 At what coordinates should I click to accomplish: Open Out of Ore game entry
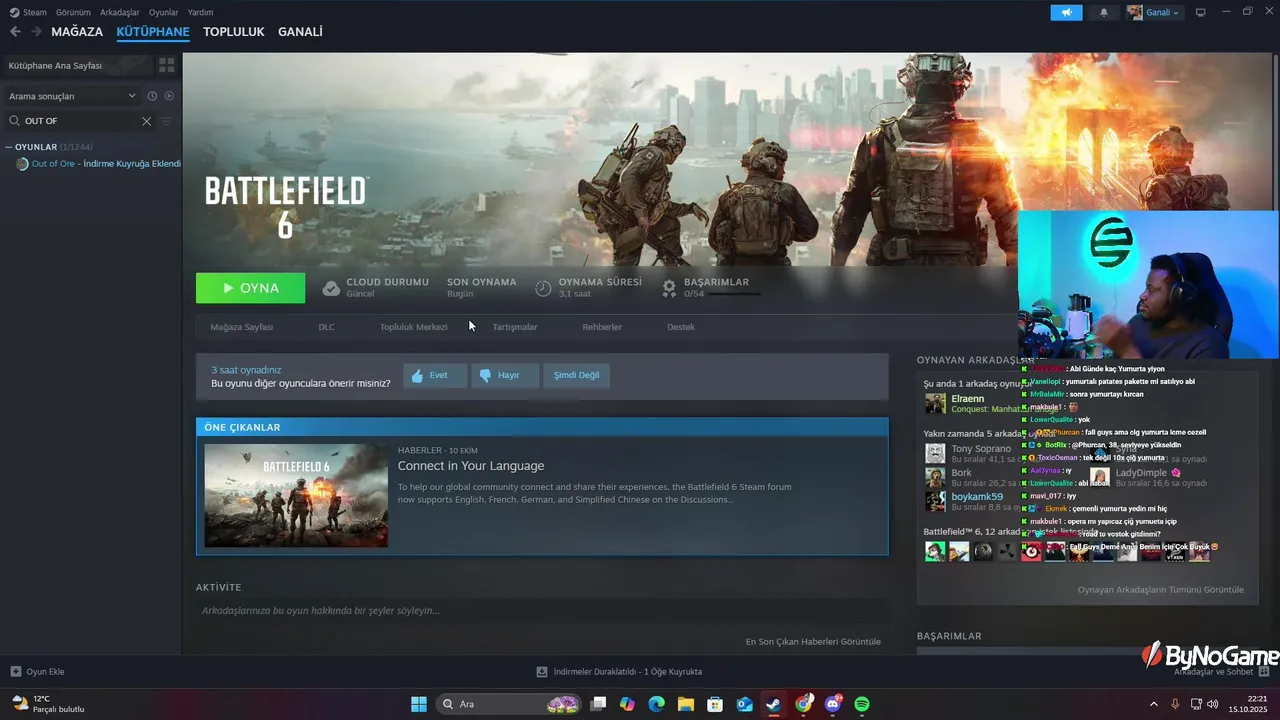pos(97,164)
